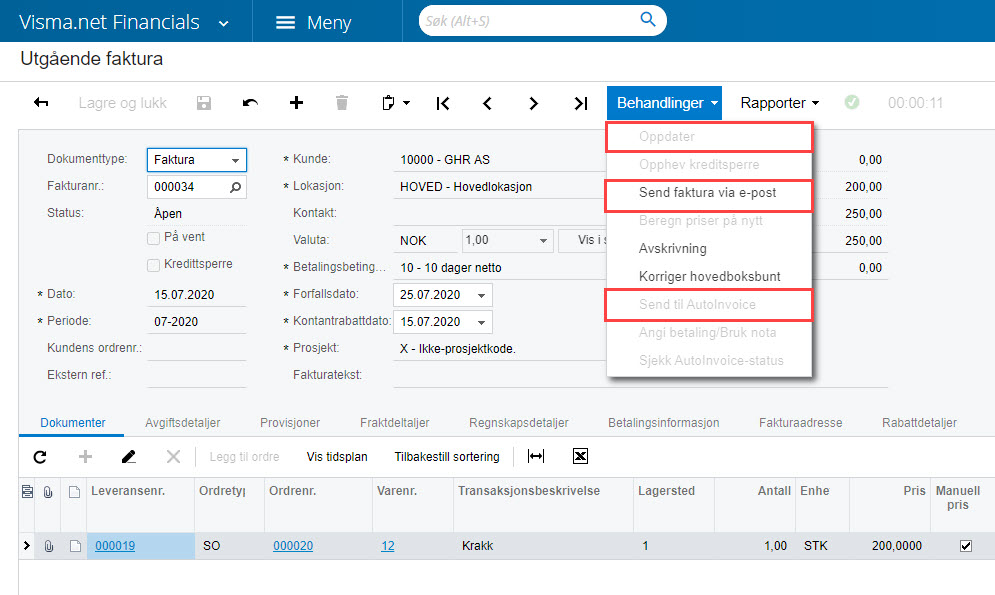Switch to the Provisjoner tab
This screenshot has width=995, height=595.
[x=290, y=423]
